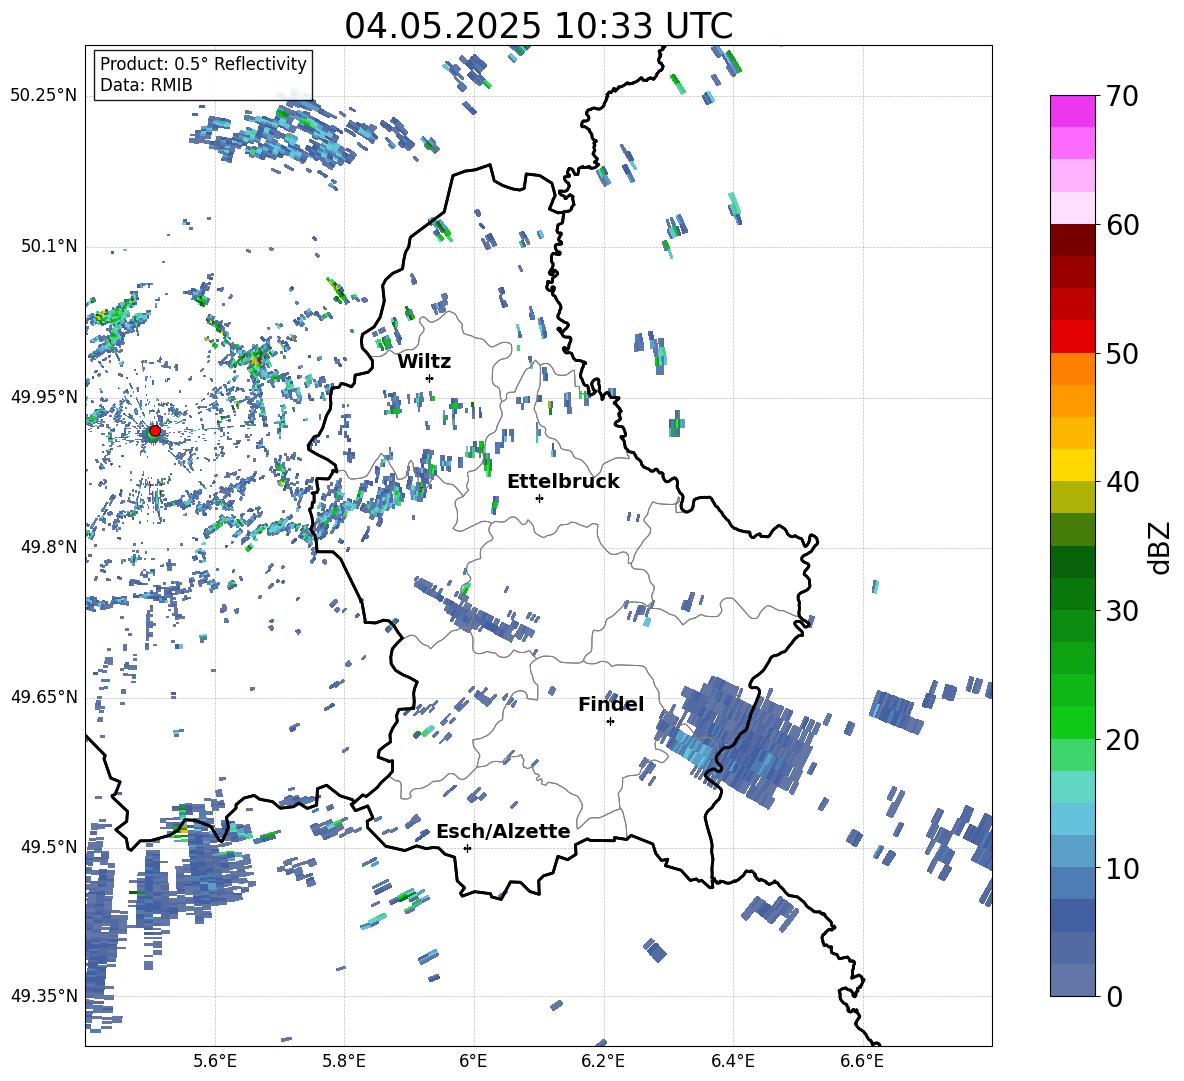
Task: Click the Data: RMIB text
Action: coord(146,85)
